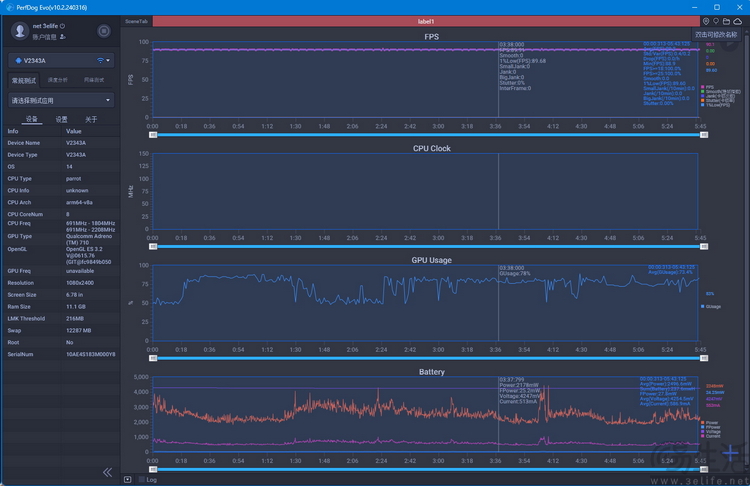Toggle the Smooth legend series
The height and width of the screenshot is (486, 750).
(x=720, y=91)
